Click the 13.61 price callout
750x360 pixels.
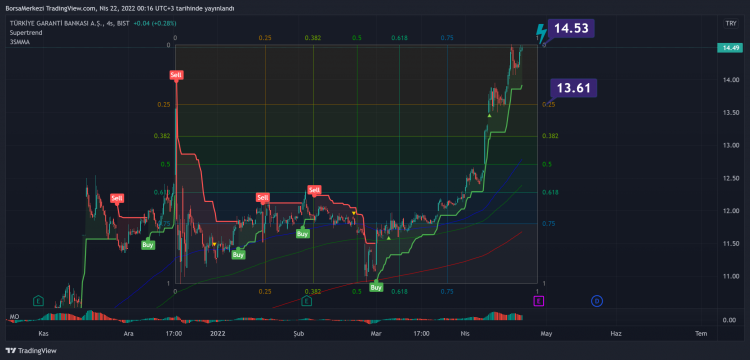pyautogui.click(x=573, y=88)
